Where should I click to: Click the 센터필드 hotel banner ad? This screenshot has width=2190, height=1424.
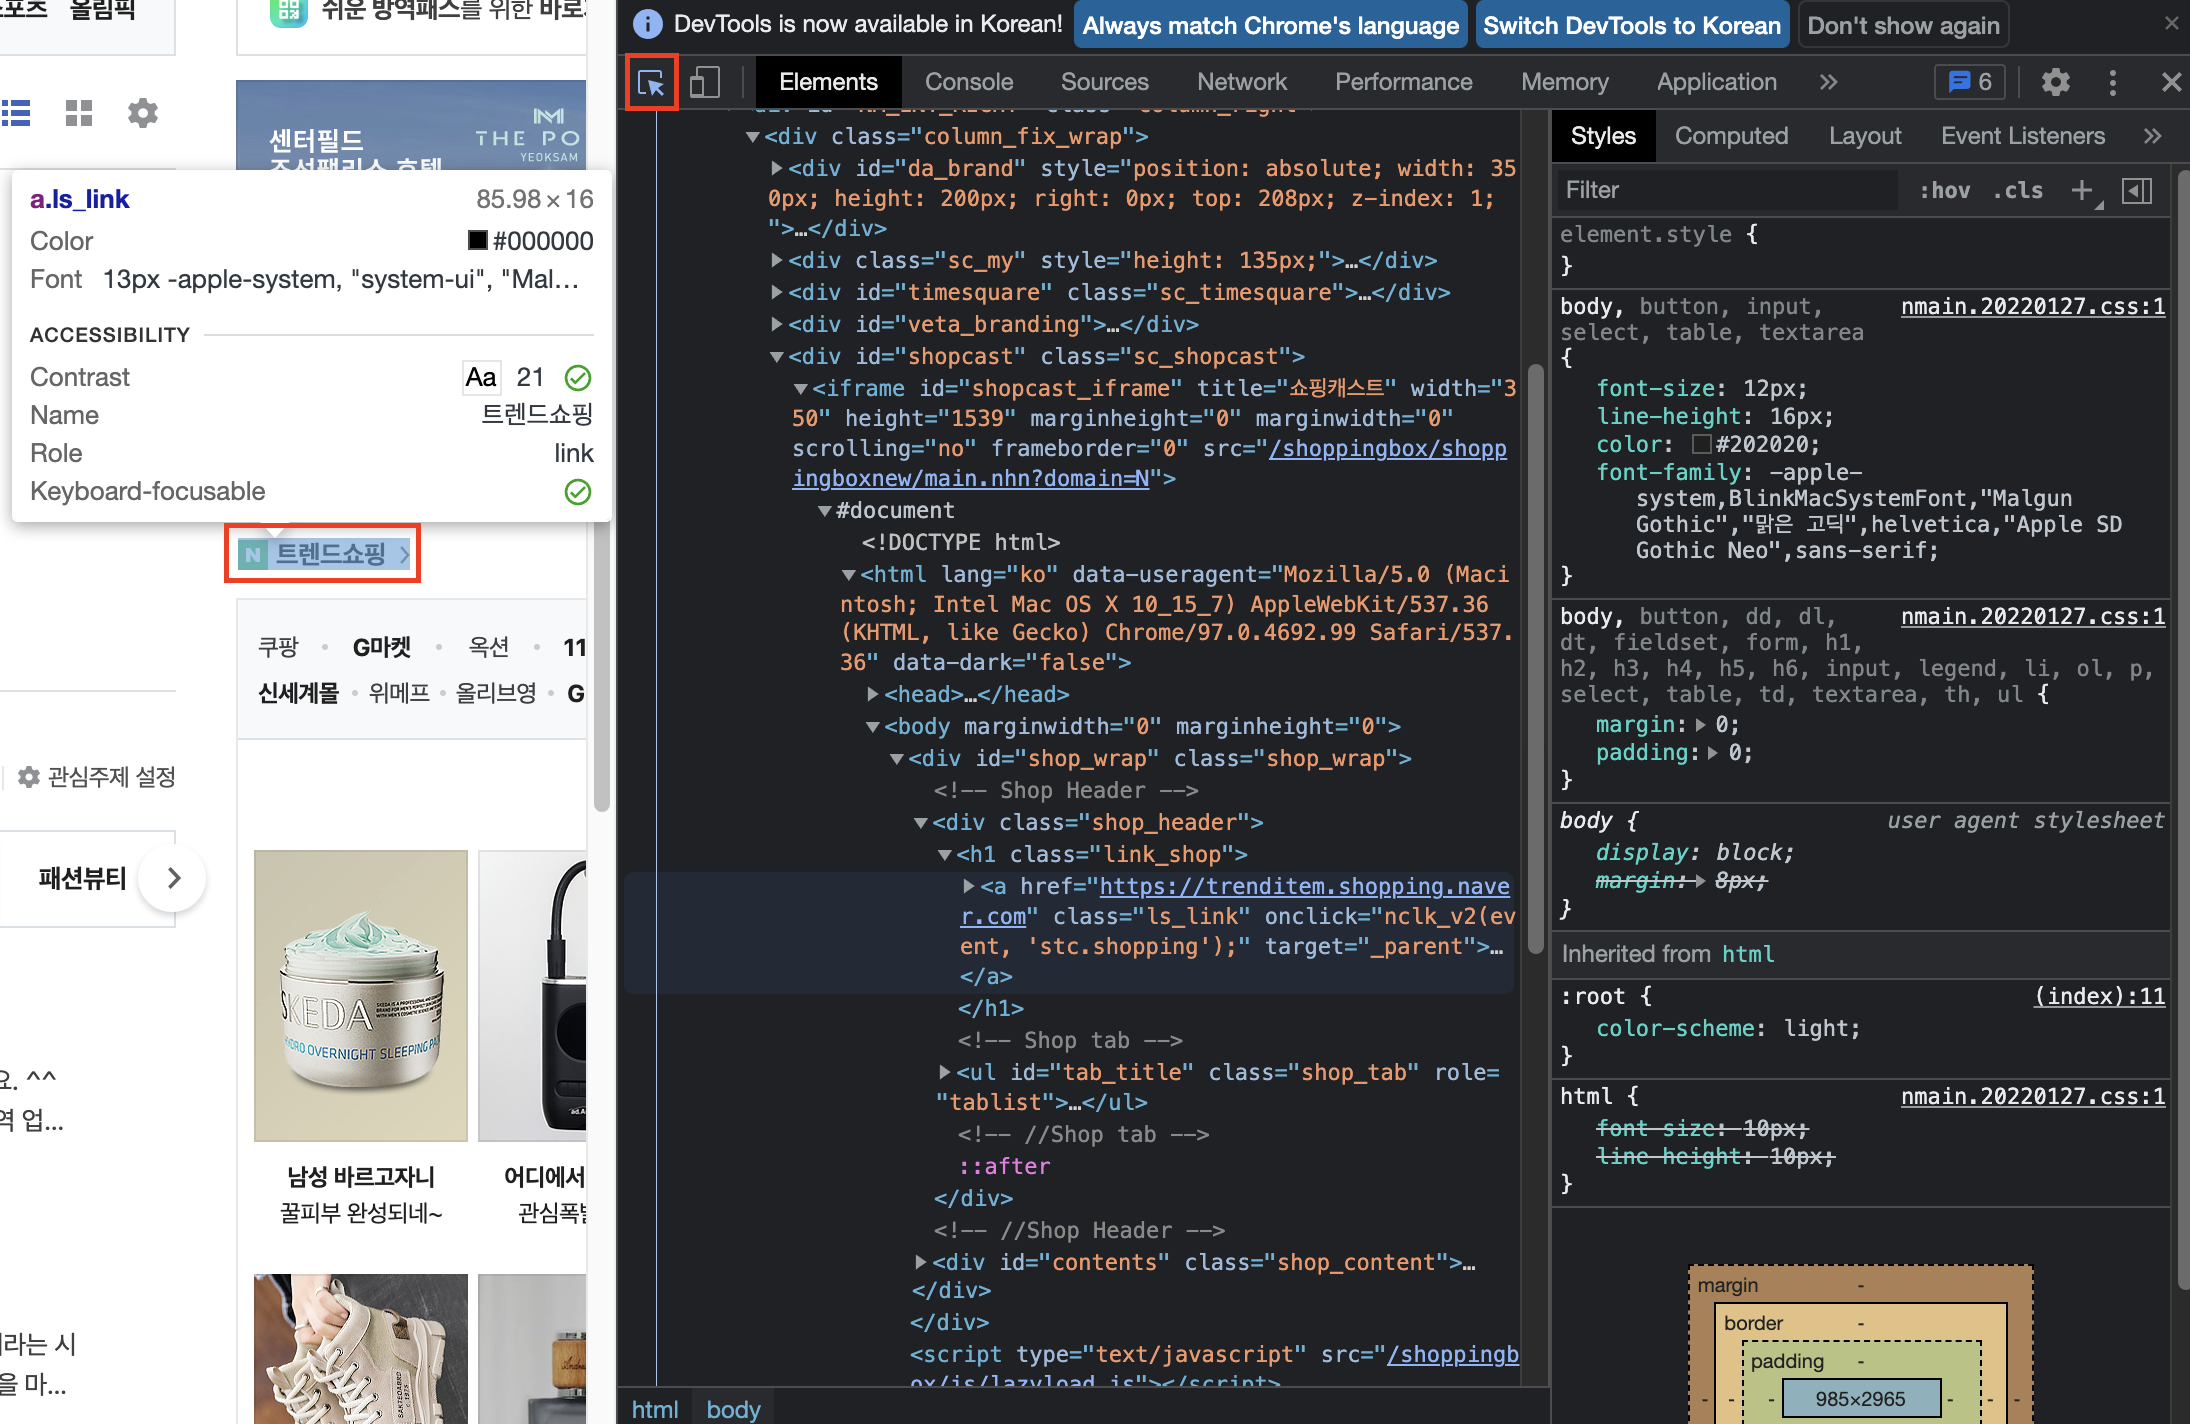coord(411,125)
